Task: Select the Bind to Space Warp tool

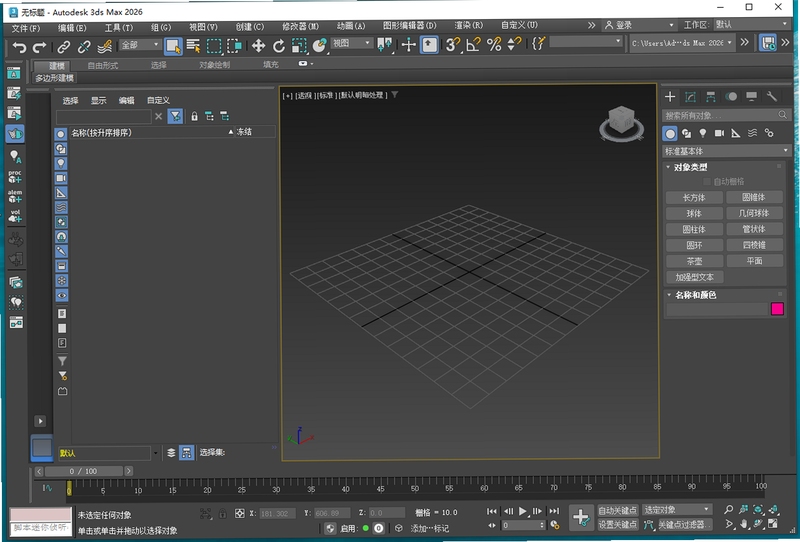Action: coord(105,46)
